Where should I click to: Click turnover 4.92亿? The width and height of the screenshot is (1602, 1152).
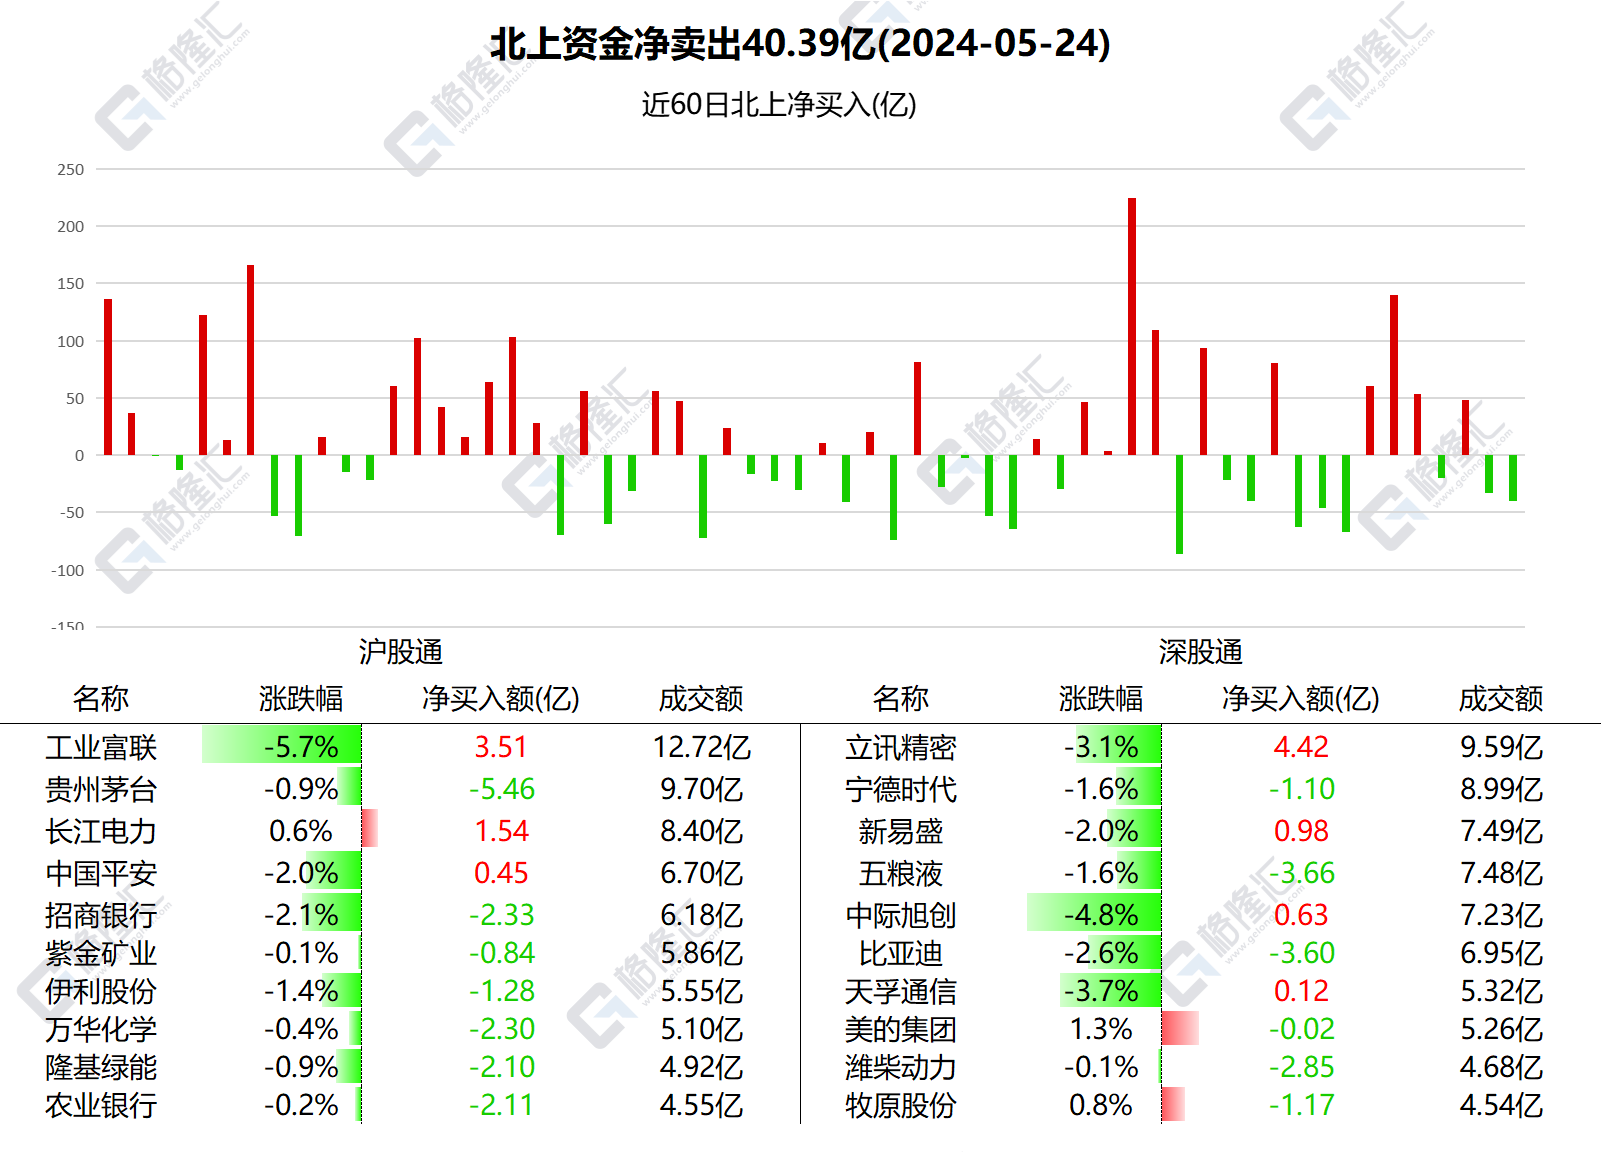pos(701,1067)
